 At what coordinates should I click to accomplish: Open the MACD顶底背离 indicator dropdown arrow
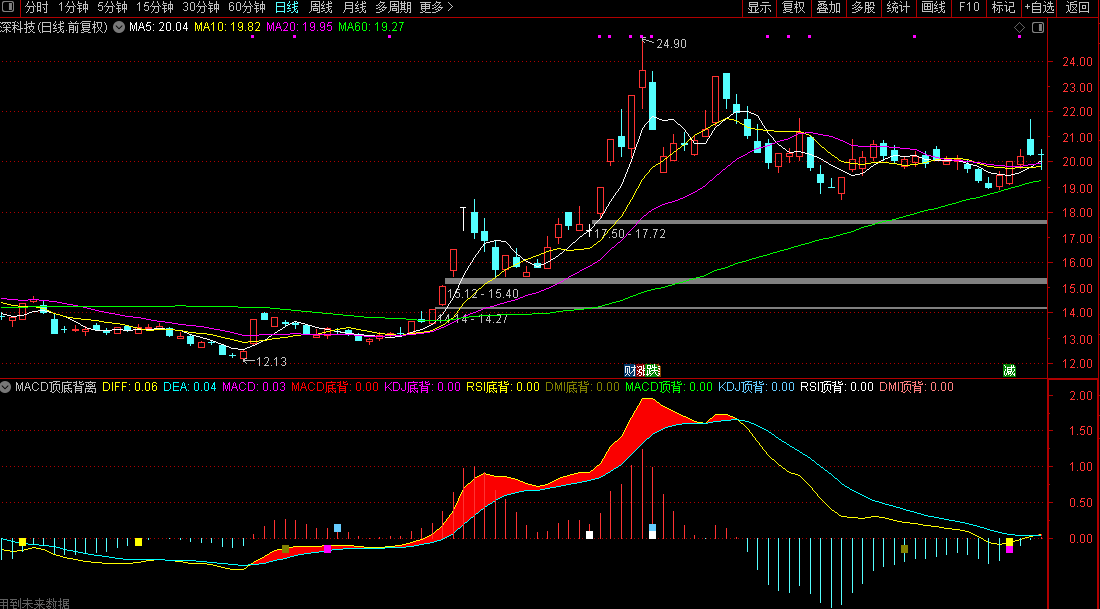[6, 387]
